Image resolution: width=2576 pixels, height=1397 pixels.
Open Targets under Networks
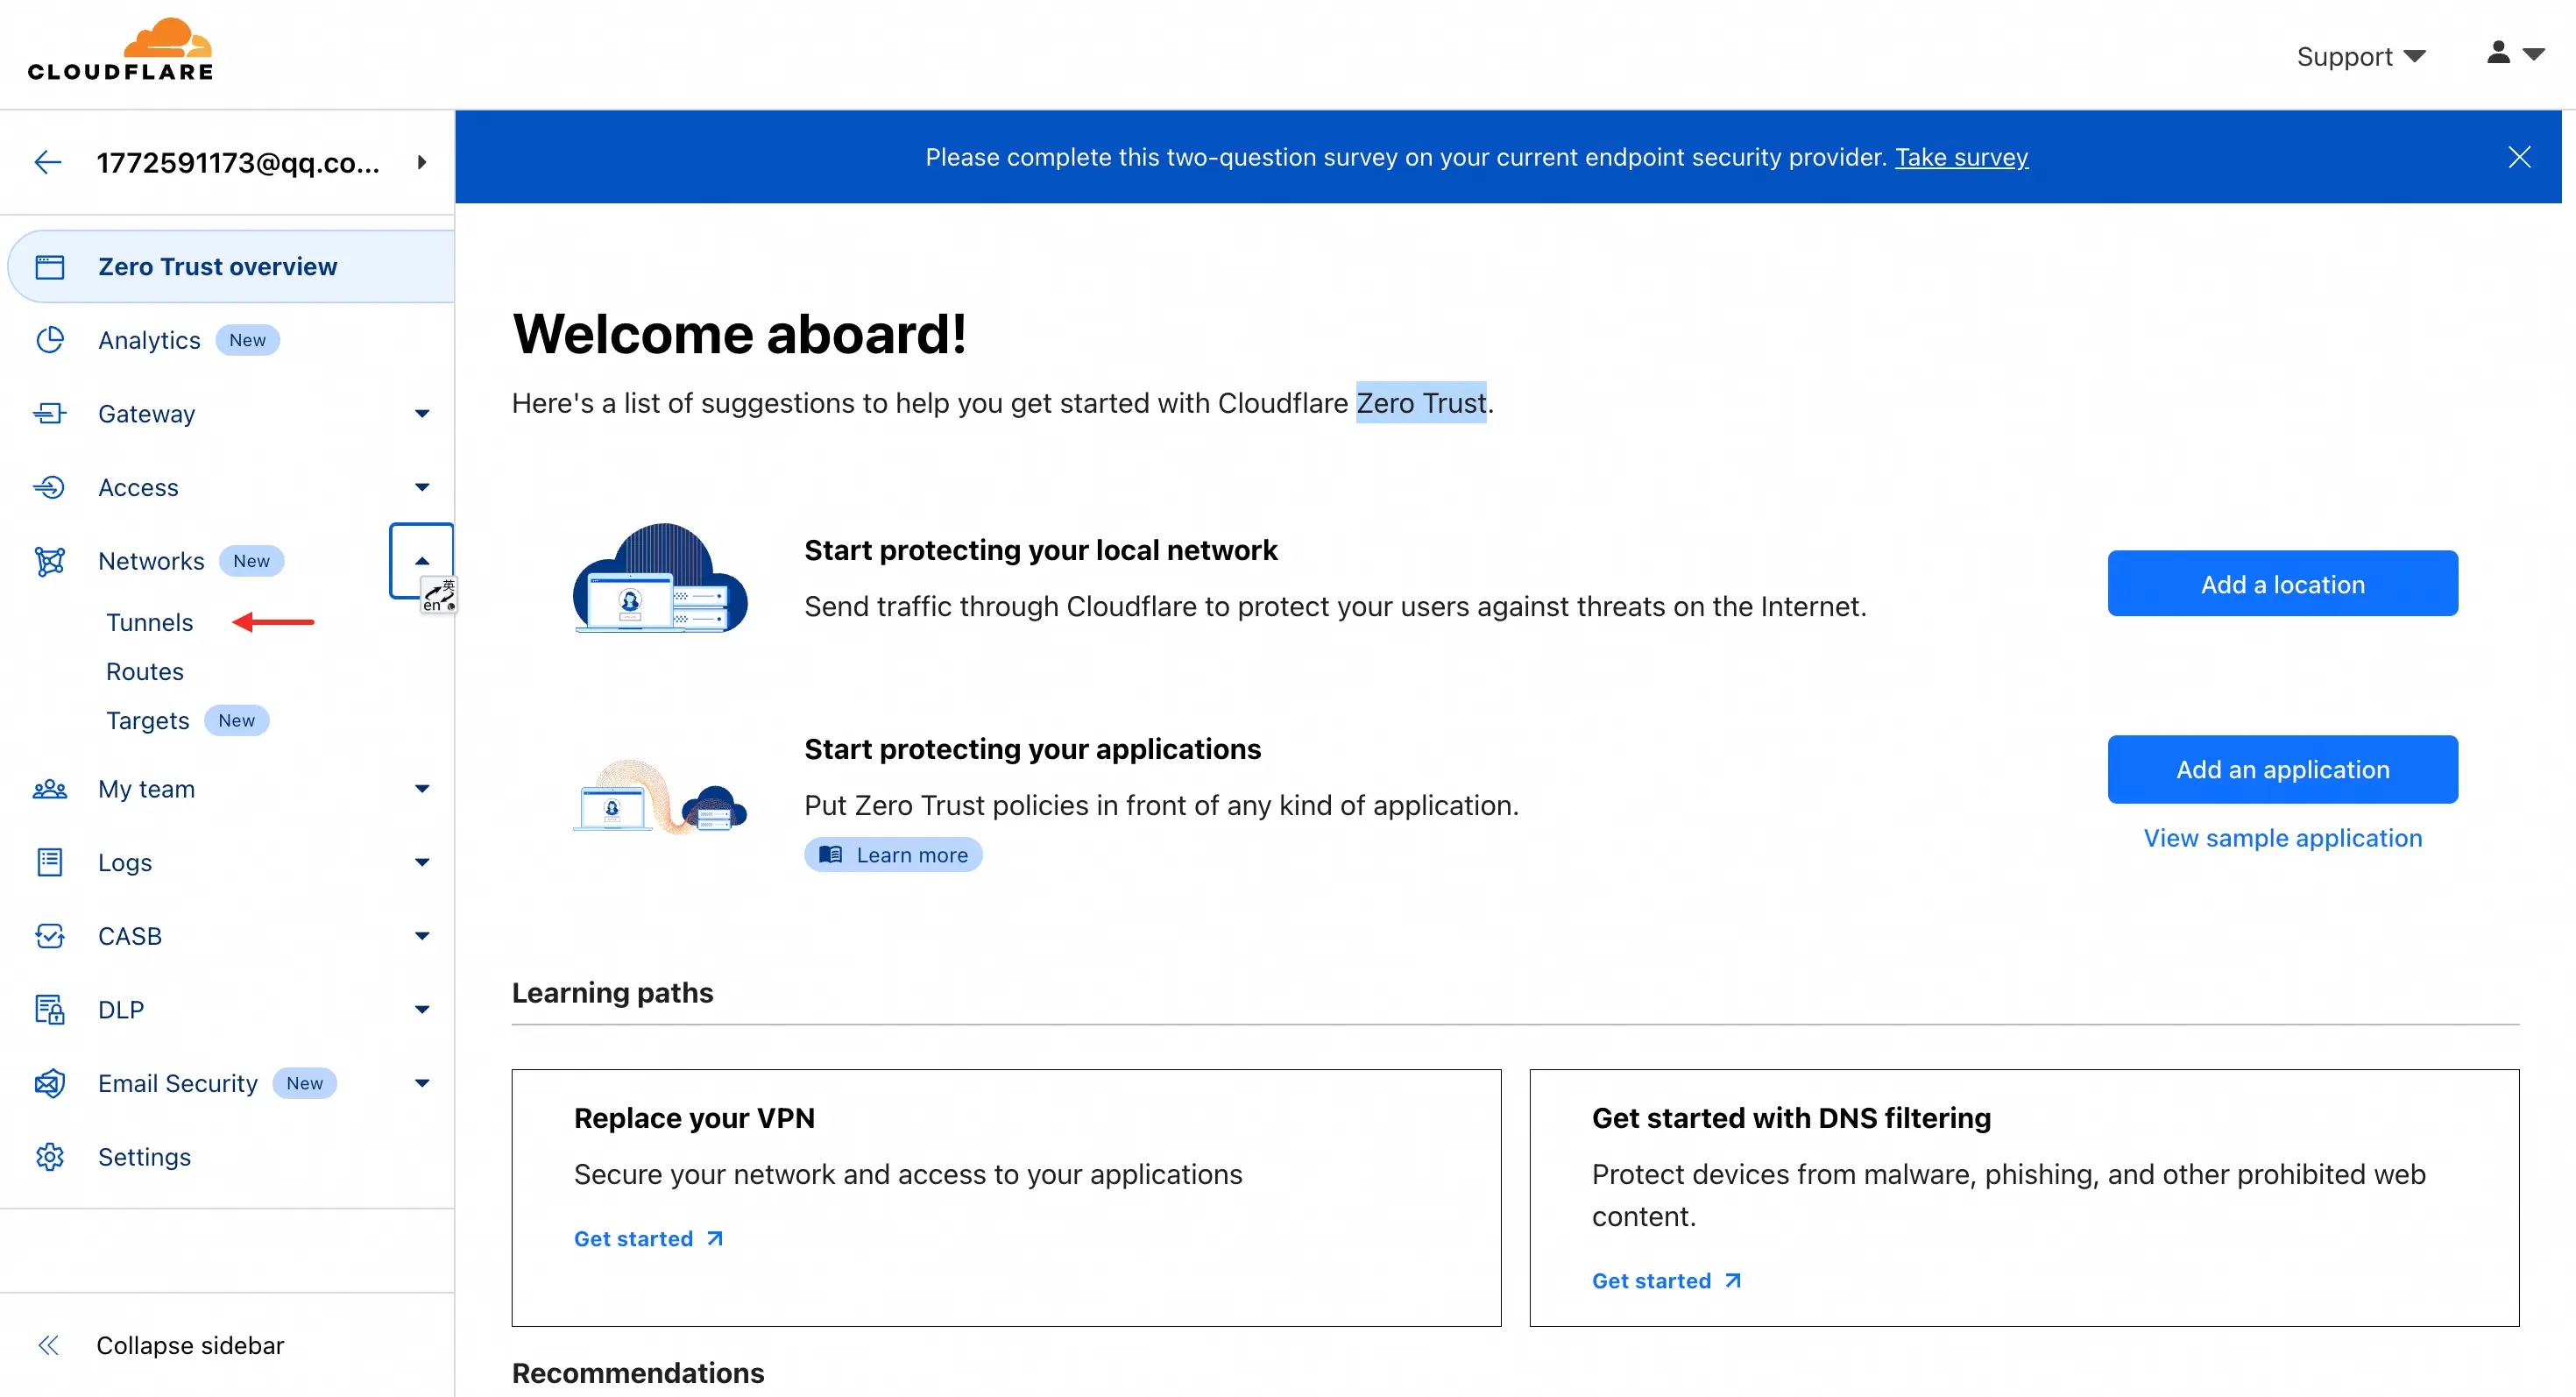tap(148, 720)
